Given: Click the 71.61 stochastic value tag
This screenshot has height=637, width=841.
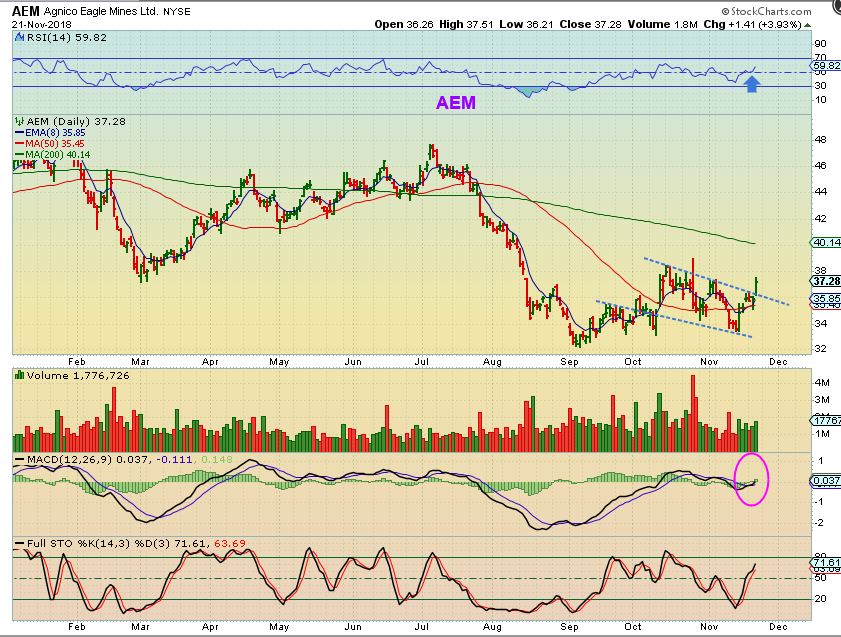Looking at the screenshot, I should [x=826, y=562].
